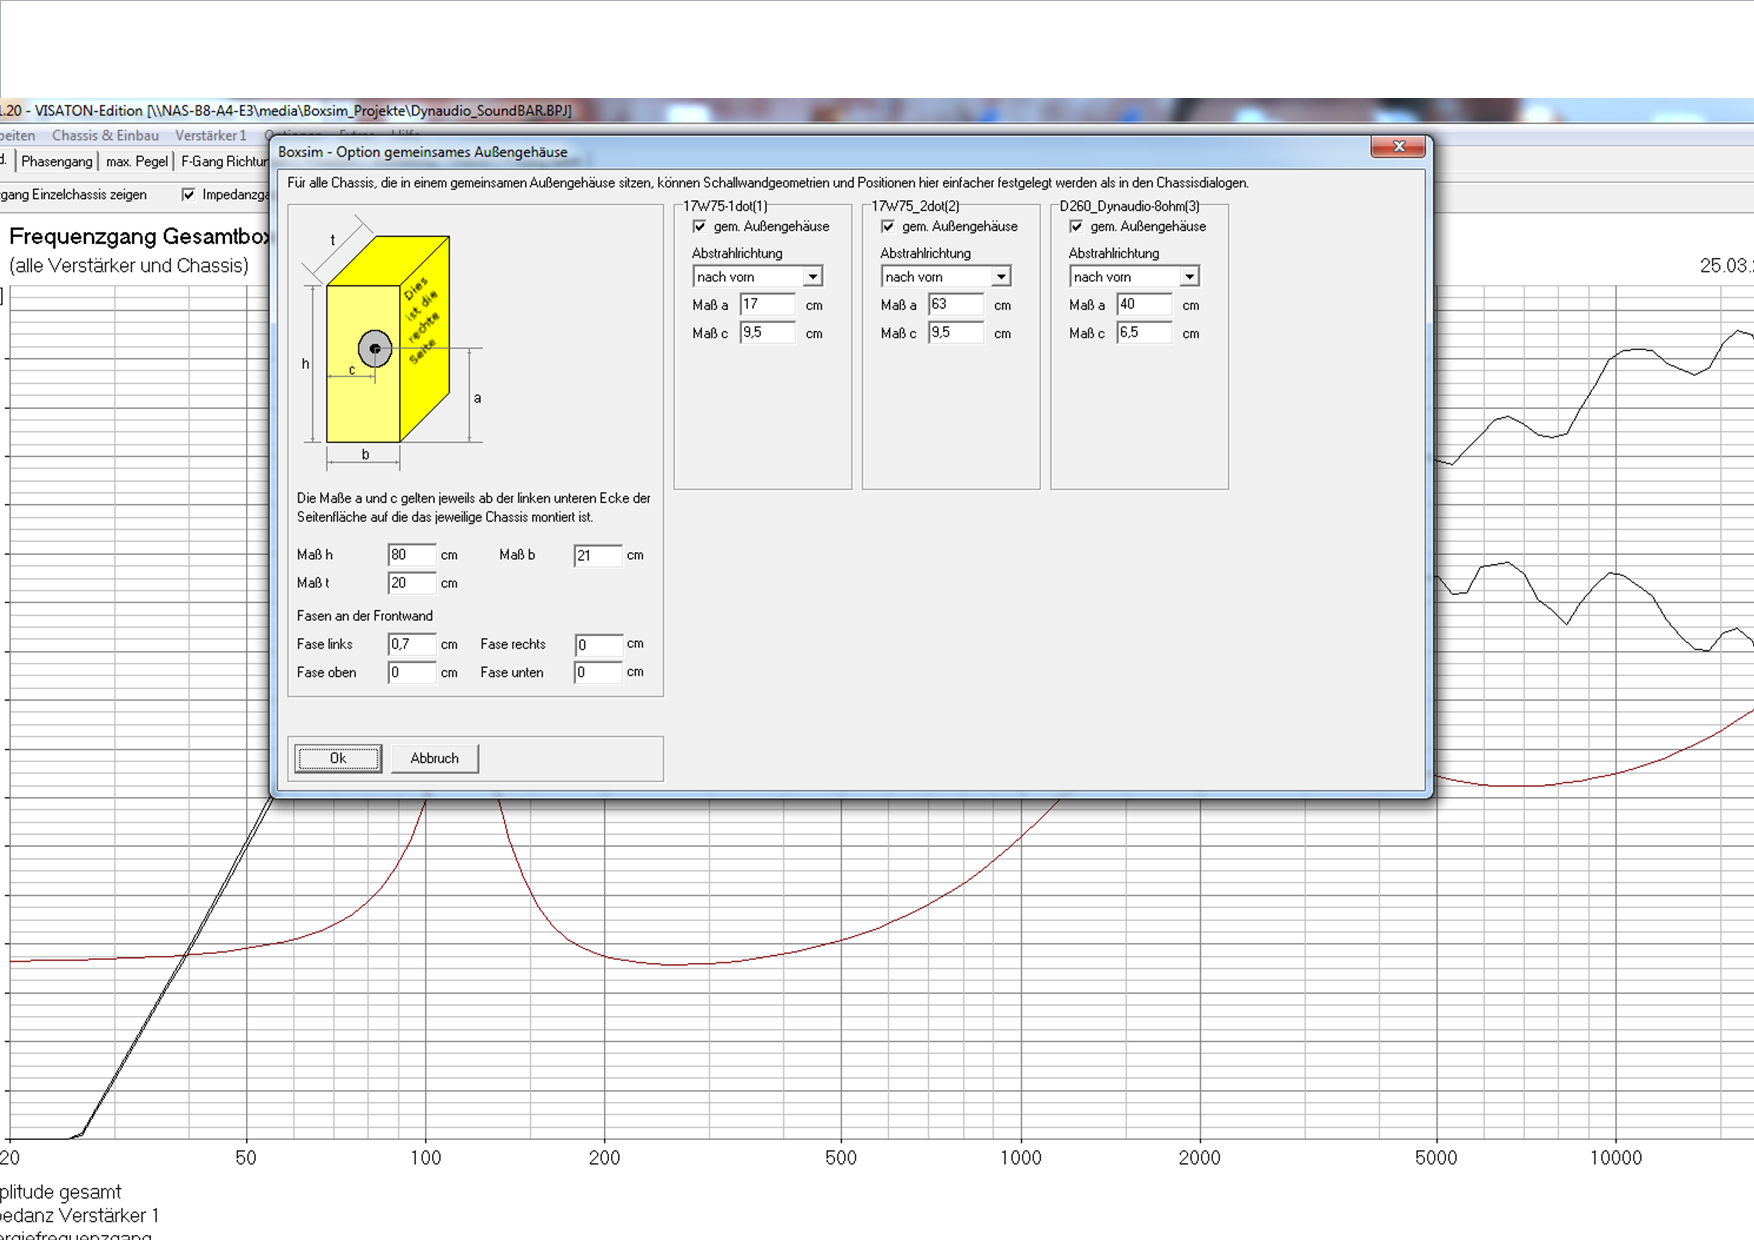
Task: Toggle the Impedanzgang checkbox
Action: [188, 195]
